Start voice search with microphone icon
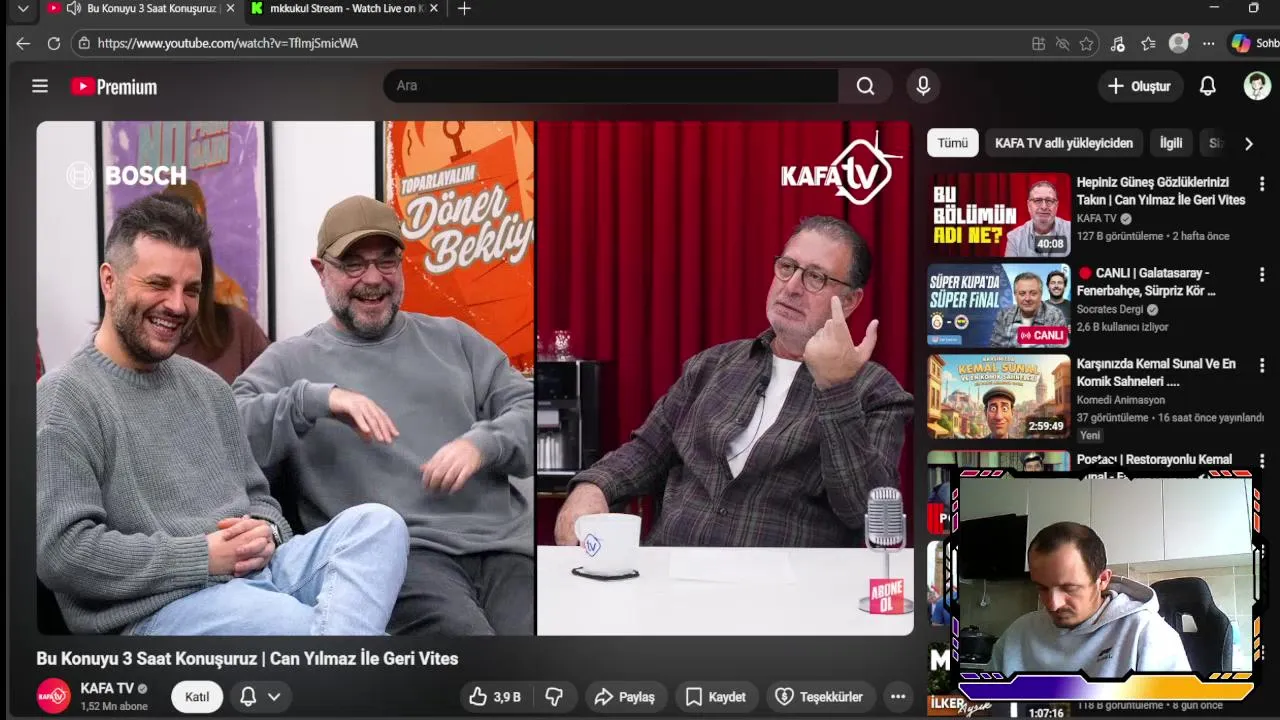Screen dimensions: 1280x720 pyautogui.click(x=923, y=86)
